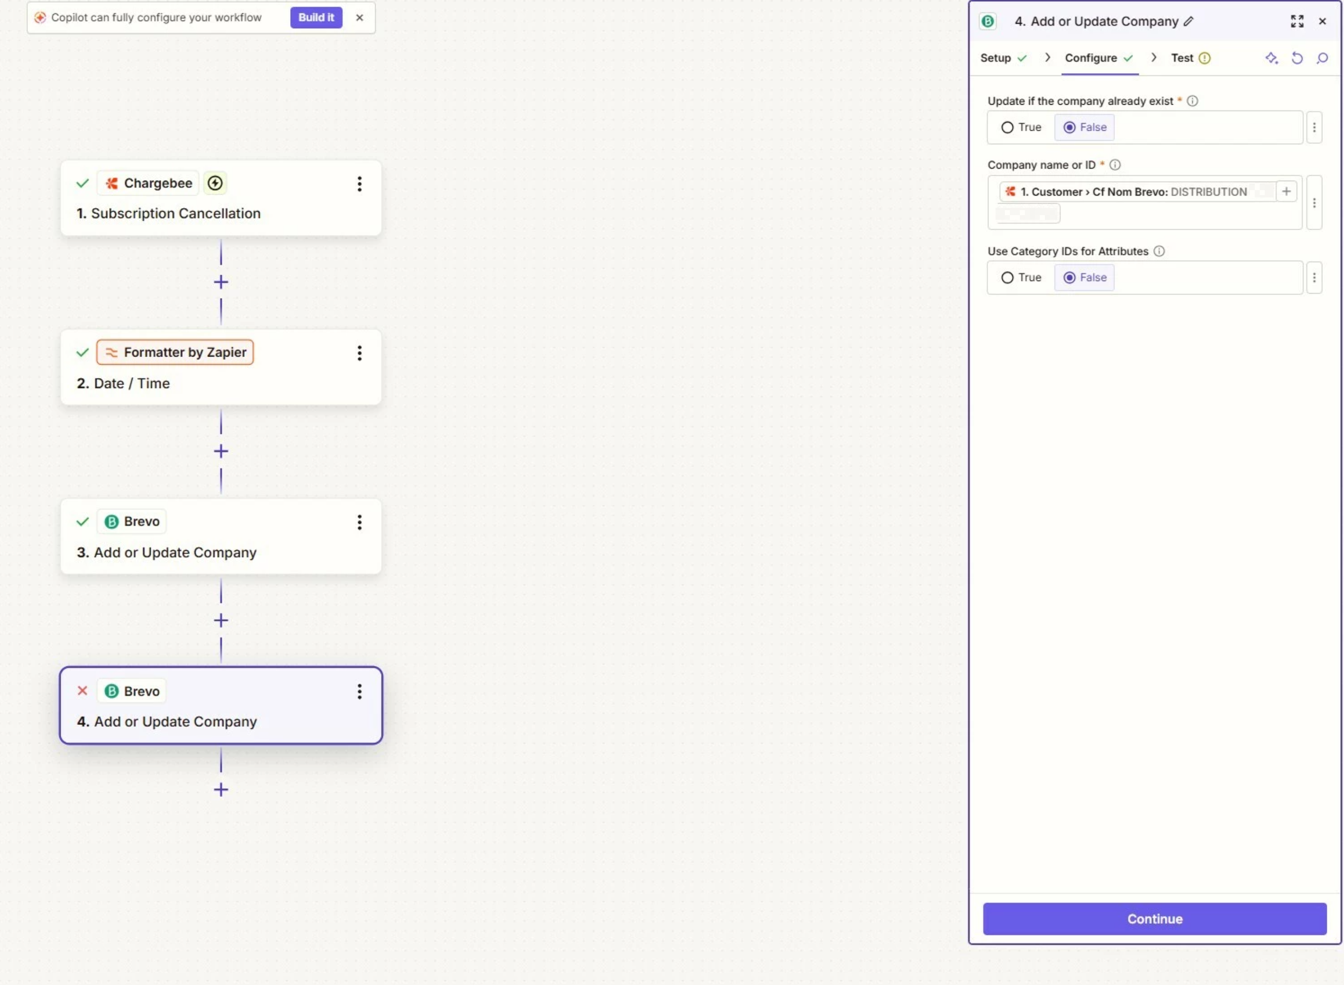The width and height of the screenshot is (1344, 985).
Task: Switch to the Test tab
Action: [x=1190, y=58]
